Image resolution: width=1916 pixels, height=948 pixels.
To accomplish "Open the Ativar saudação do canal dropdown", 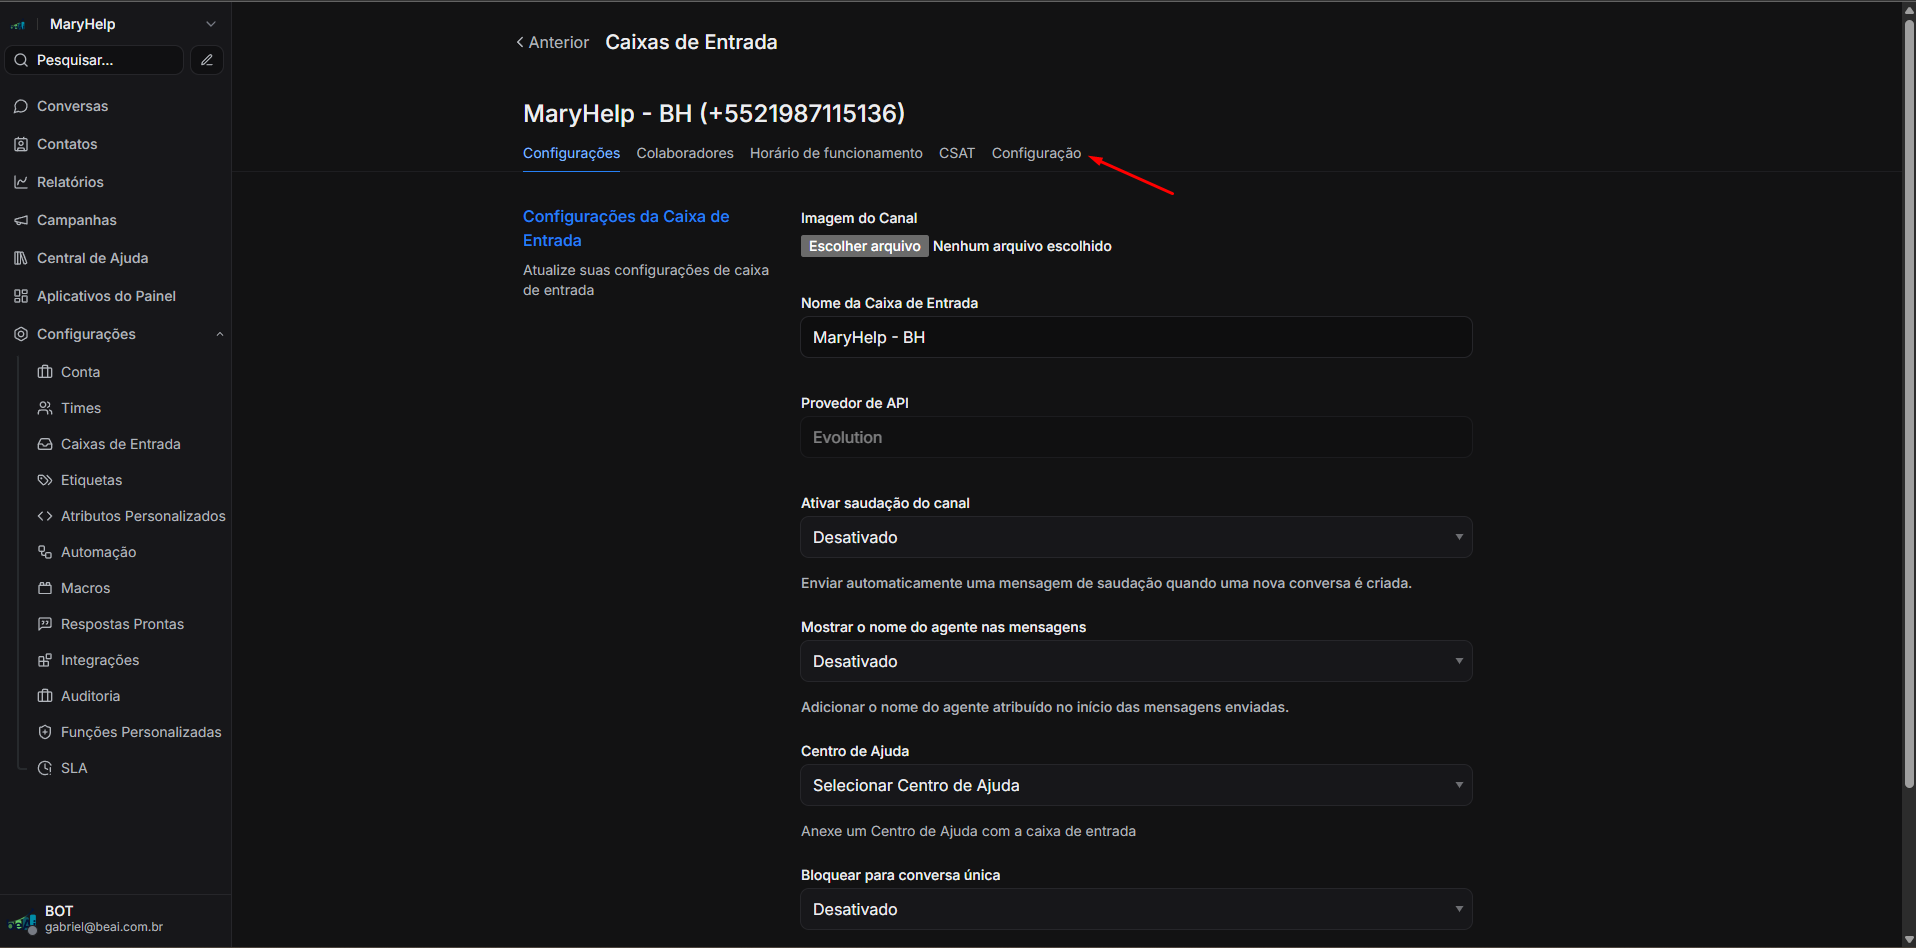I will click(1135, 537).
